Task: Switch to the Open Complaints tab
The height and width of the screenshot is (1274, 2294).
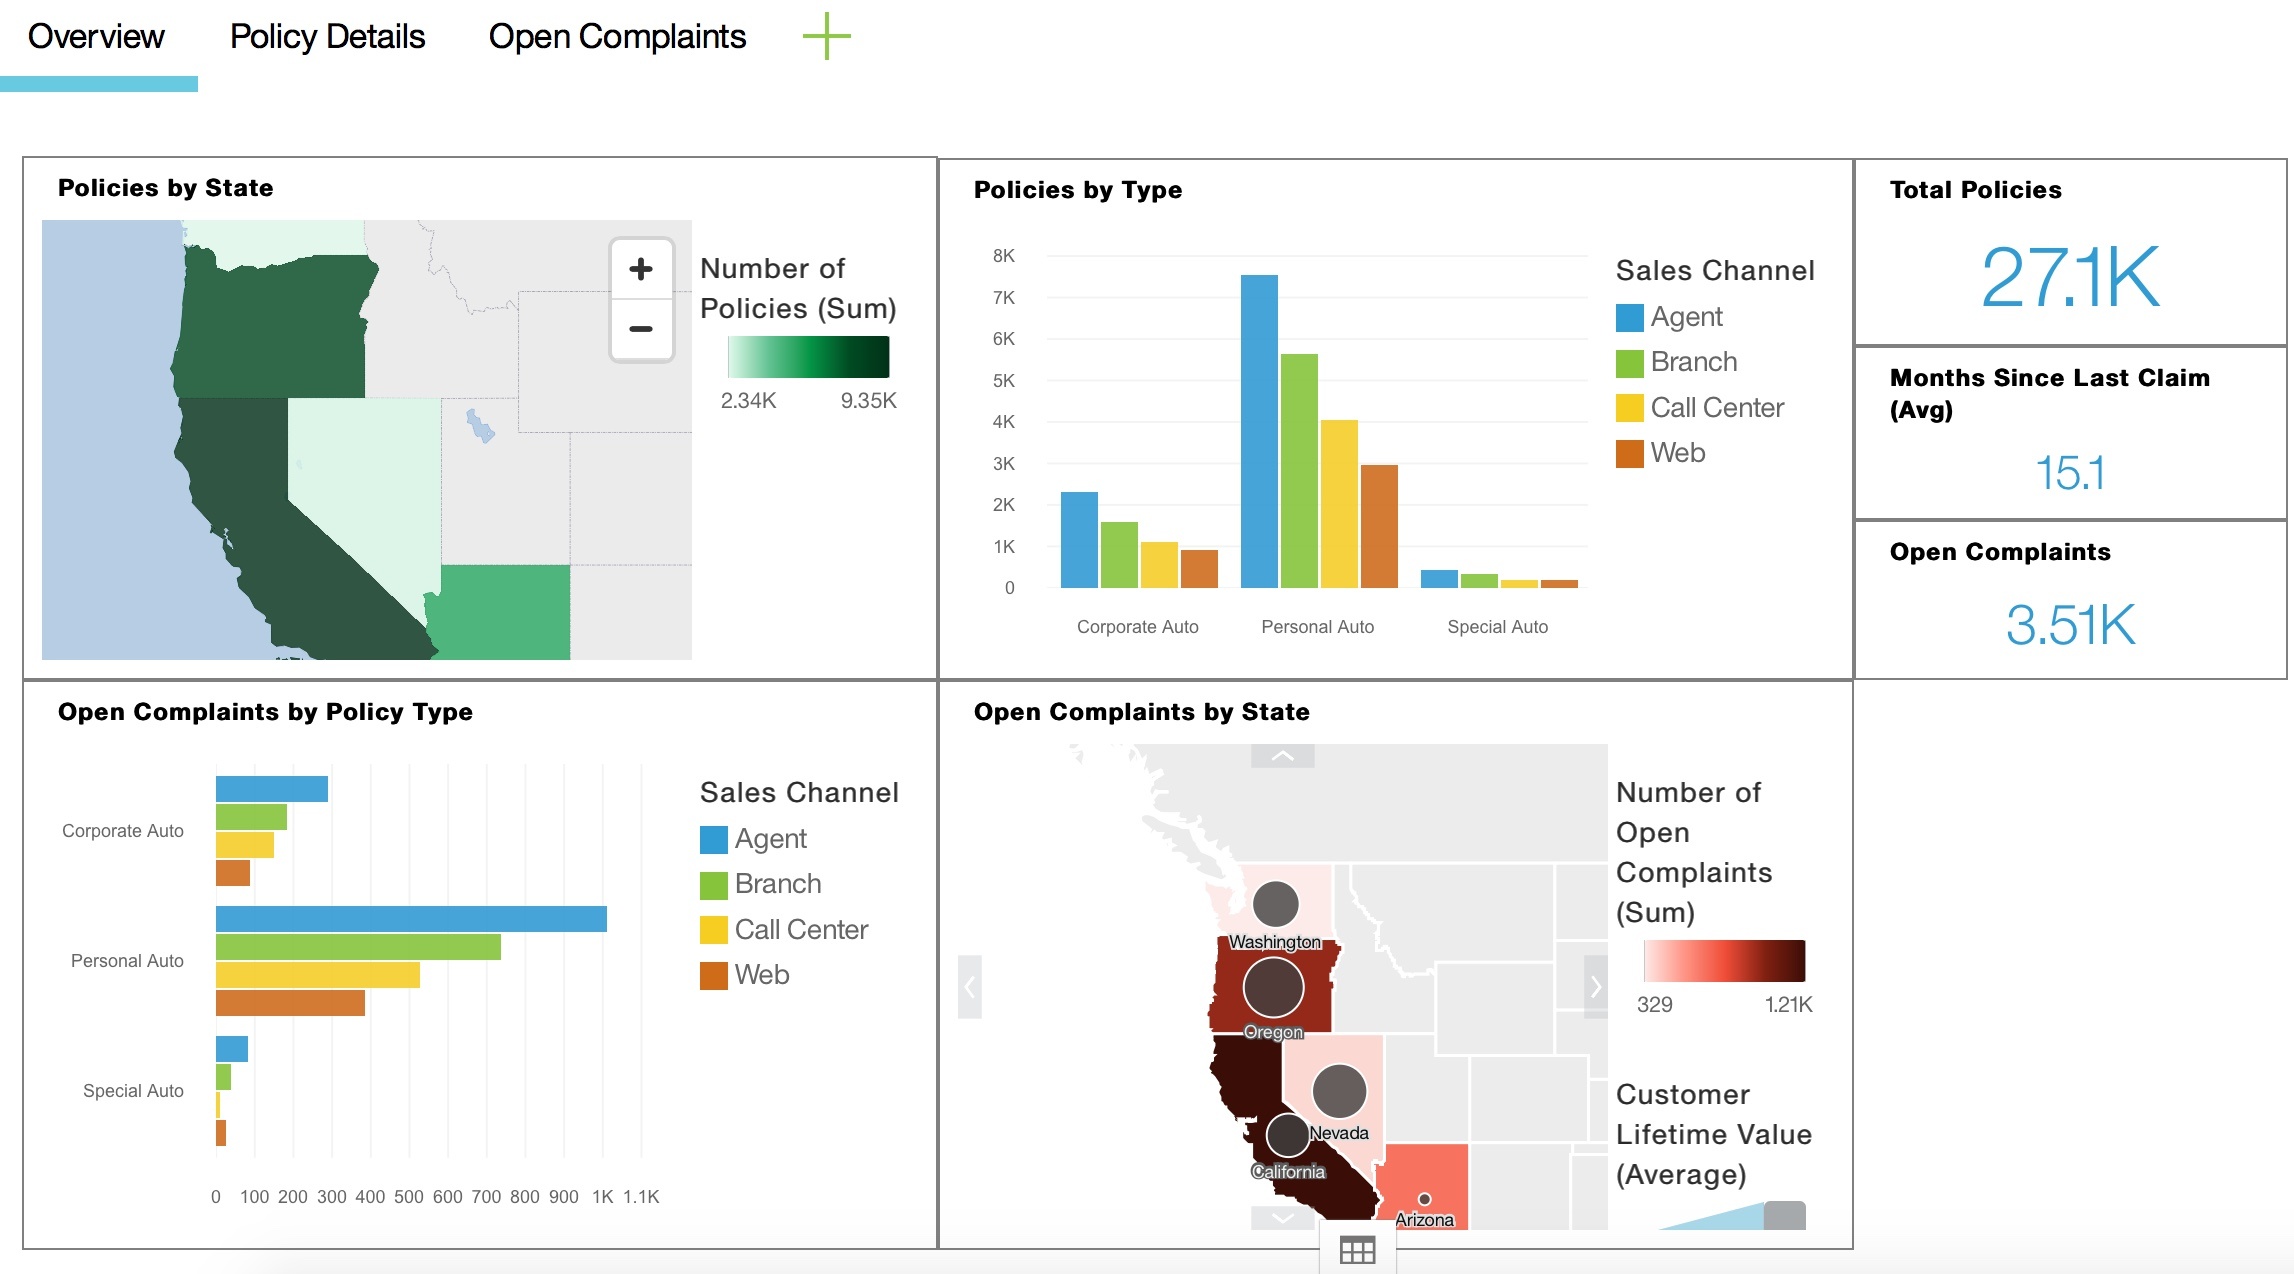Action: (616, 36)
